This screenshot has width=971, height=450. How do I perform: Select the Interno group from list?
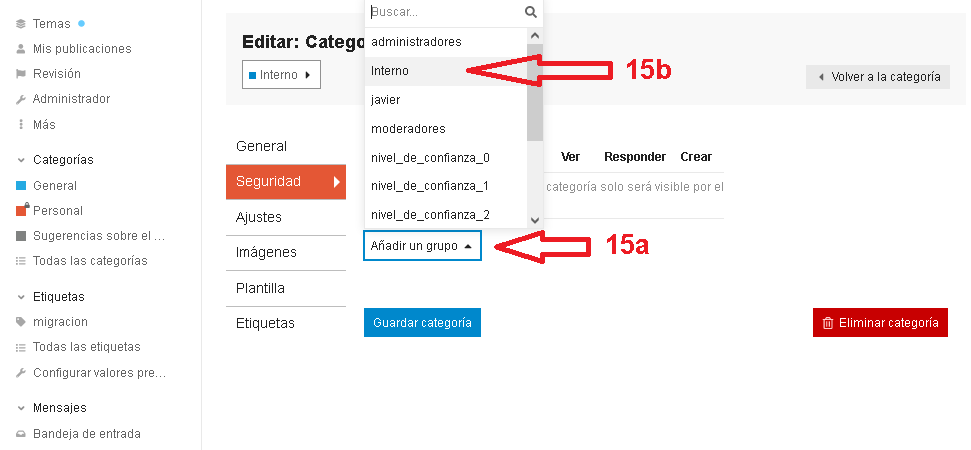click(390, 71)
